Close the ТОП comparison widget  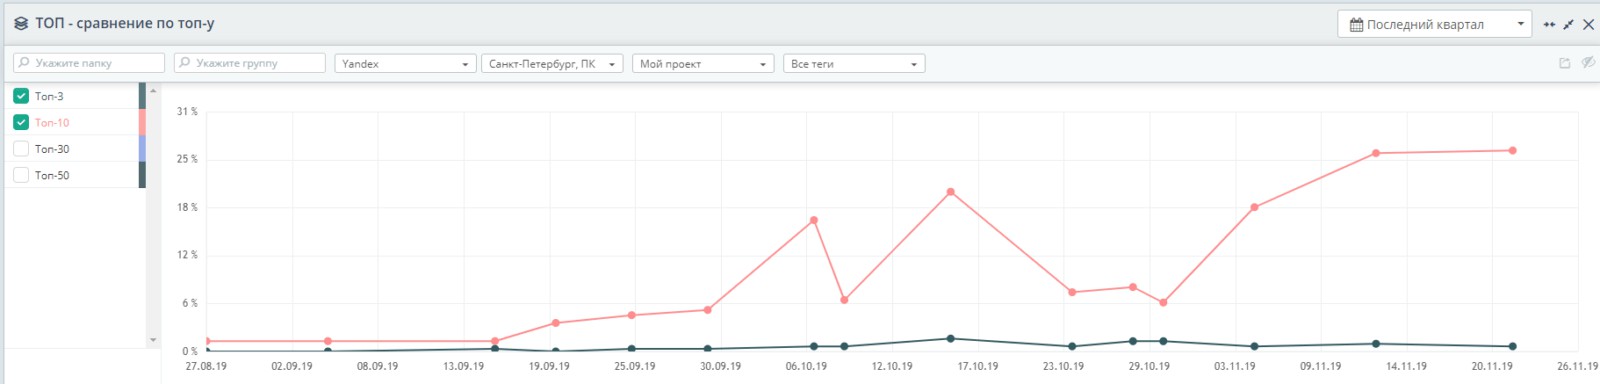point(1588,24)
